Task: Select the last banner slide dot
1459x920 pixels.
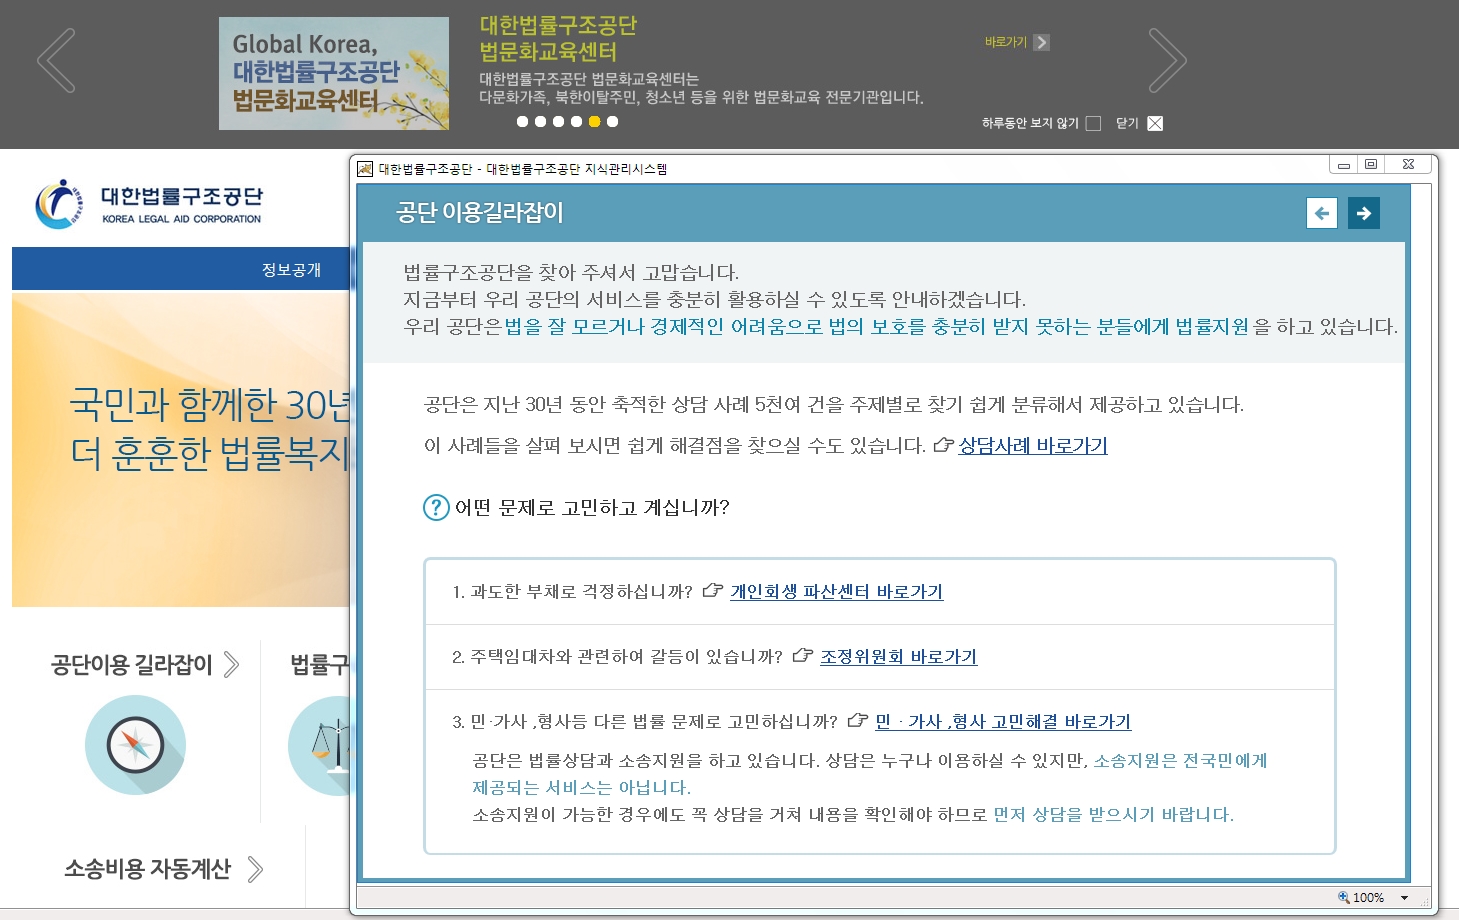Action: [612, 122]
